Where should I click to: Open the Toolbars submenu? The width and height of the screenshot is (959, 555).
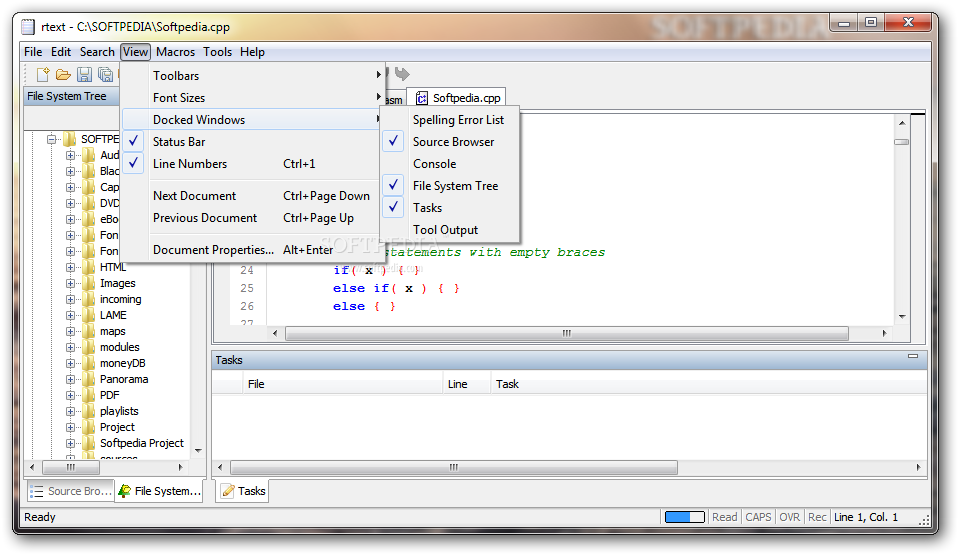[x=252, y=76]
